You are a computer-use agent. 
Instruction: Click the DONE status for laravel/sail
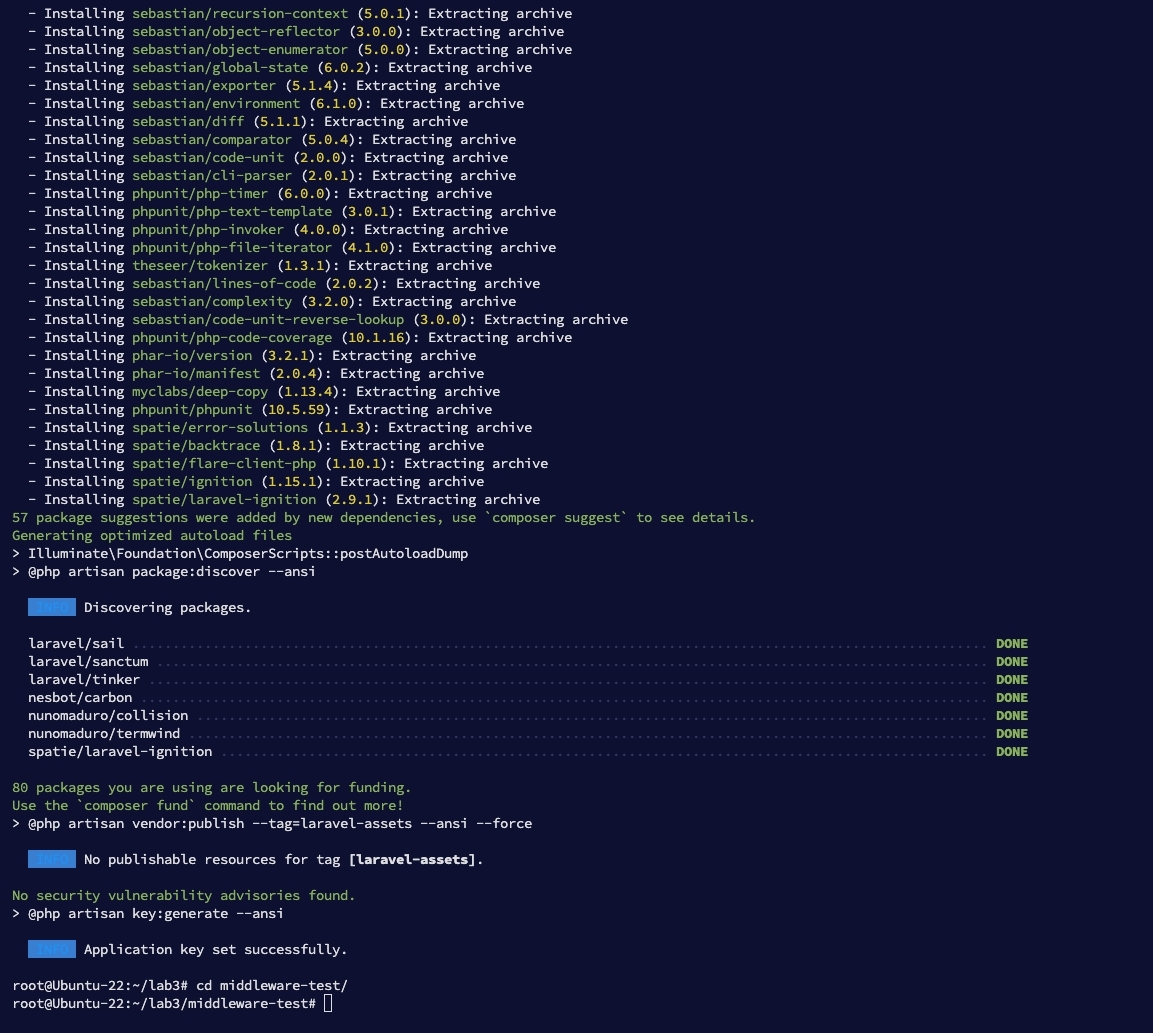click(1011, 643)
